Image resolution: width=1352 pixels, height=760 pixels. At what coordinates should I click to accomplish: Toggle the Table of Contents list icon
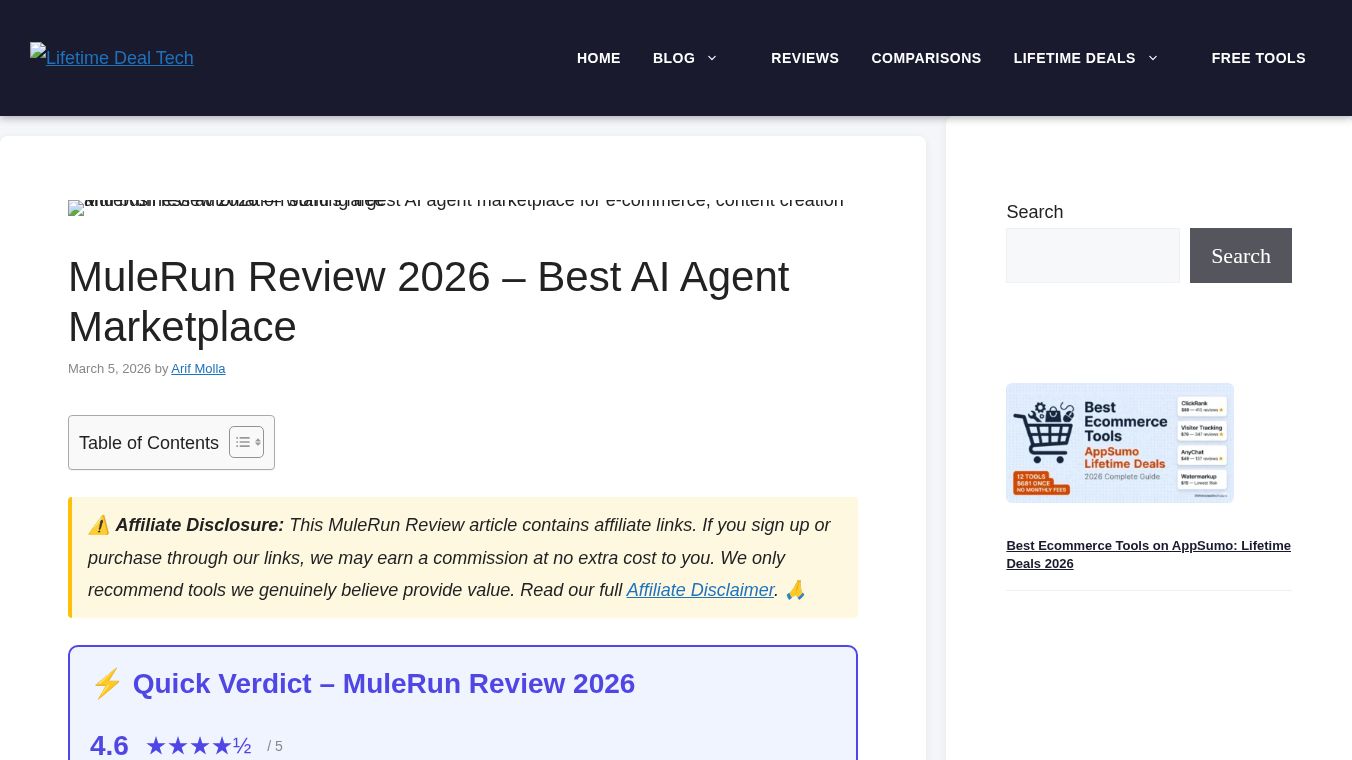tap(246, 442)
